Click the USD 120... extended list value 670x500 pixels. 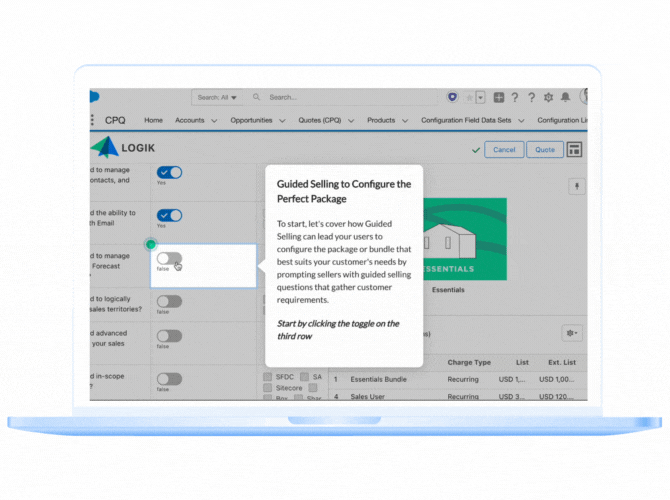click(x=556, y=397)
